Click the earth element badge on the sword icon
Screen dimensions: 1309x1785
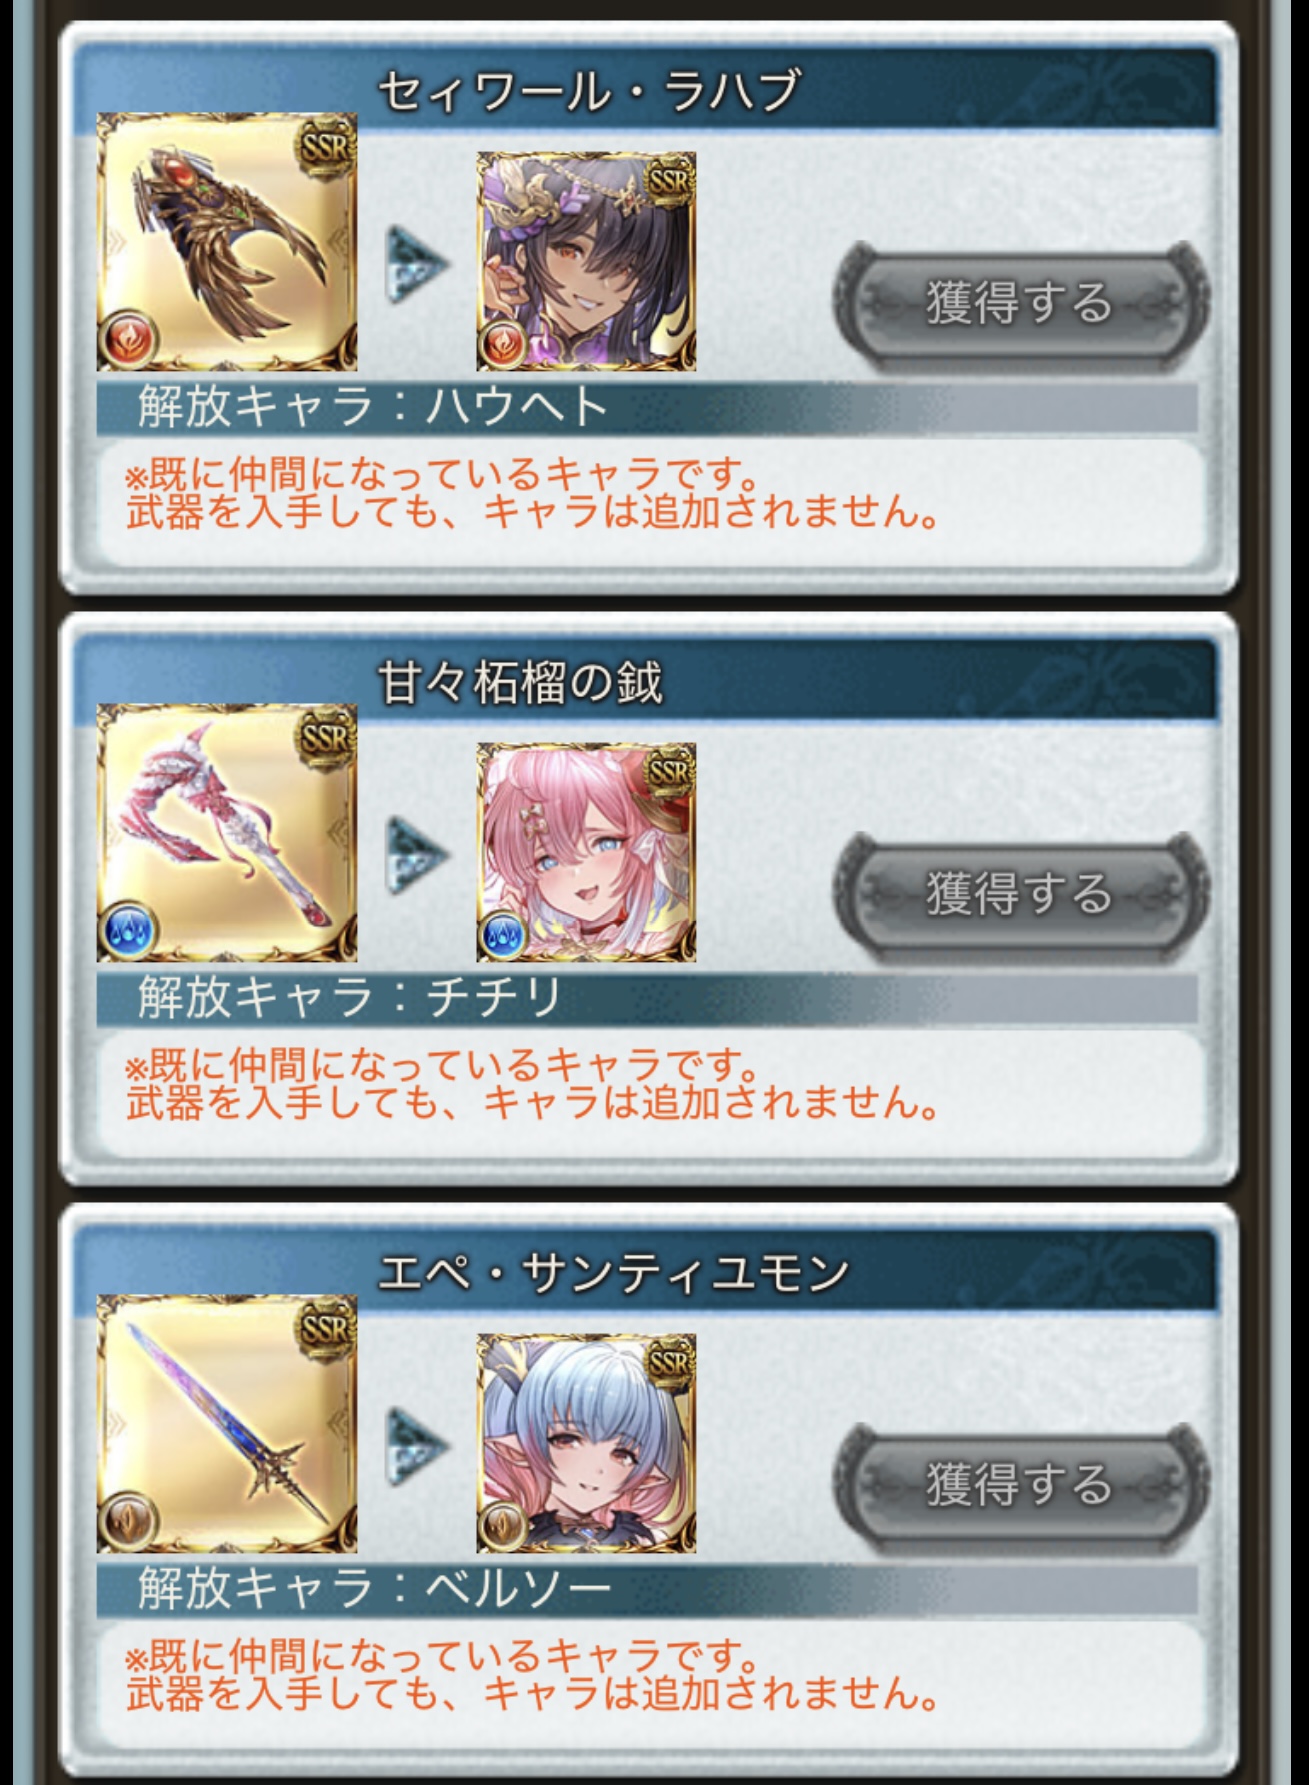(128, 1523)
